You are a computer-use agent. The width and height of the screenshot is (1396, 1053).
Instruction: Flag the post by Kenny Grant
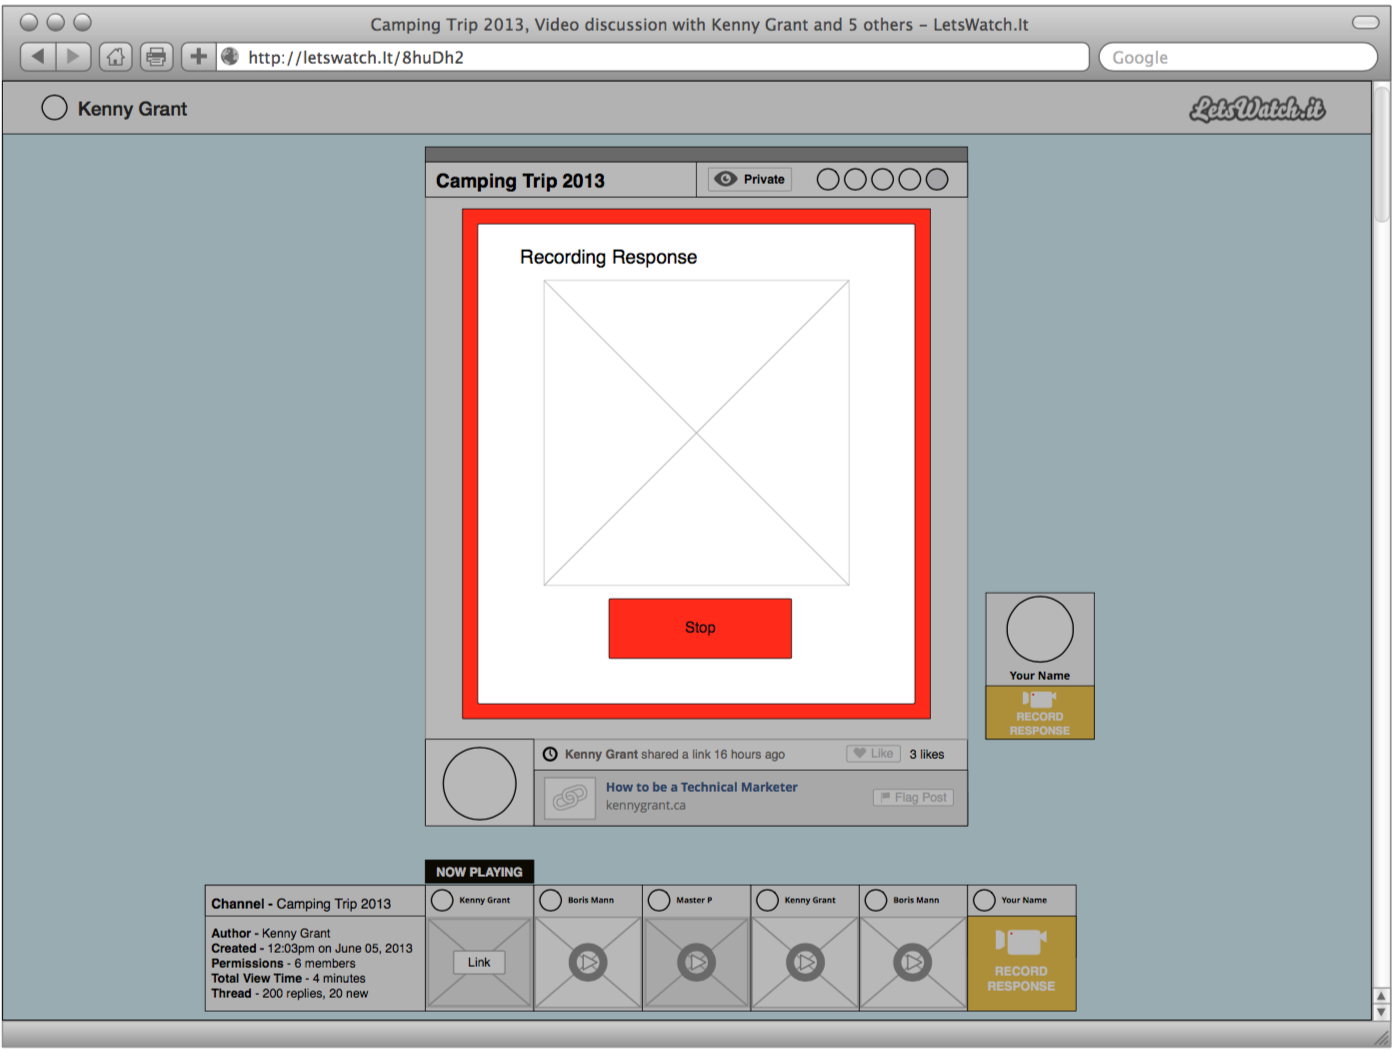(x=913, y=797)
